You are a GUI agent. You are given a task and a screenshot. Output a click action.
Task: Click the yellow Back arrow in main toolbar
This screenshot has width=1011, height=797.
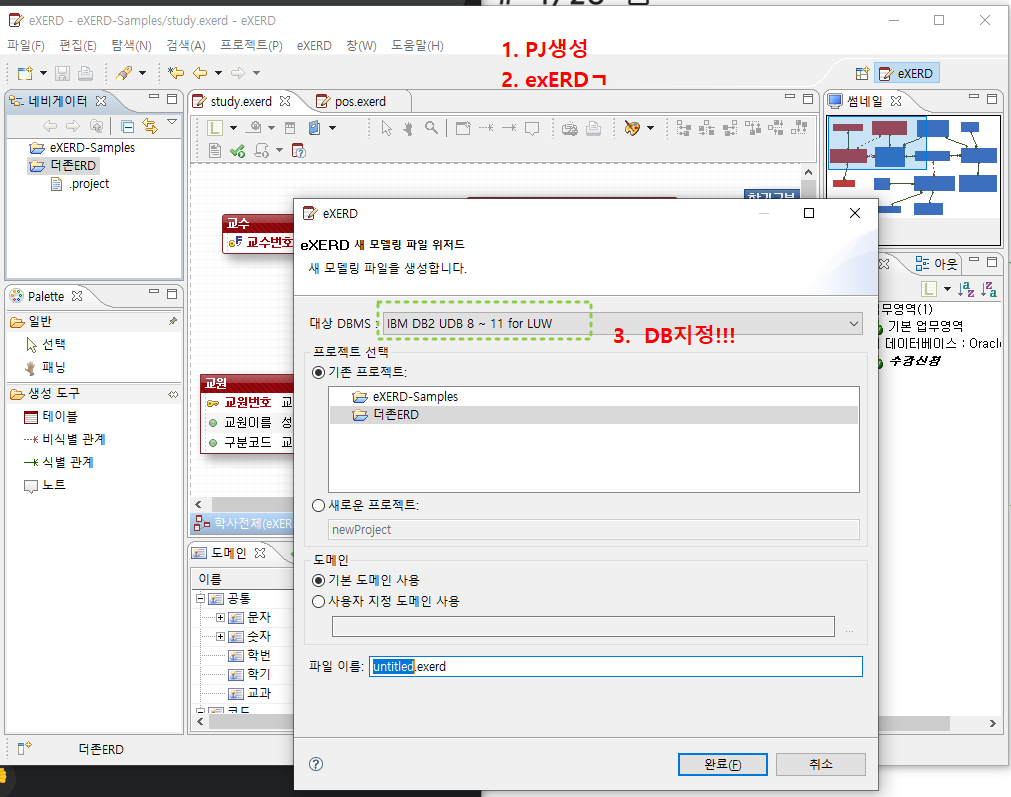(x=201, y=73)
